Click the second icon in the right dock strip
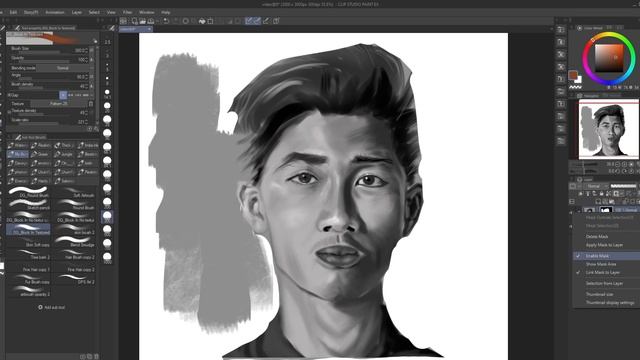This screenshot has width=640, height=360. point(561,42)
